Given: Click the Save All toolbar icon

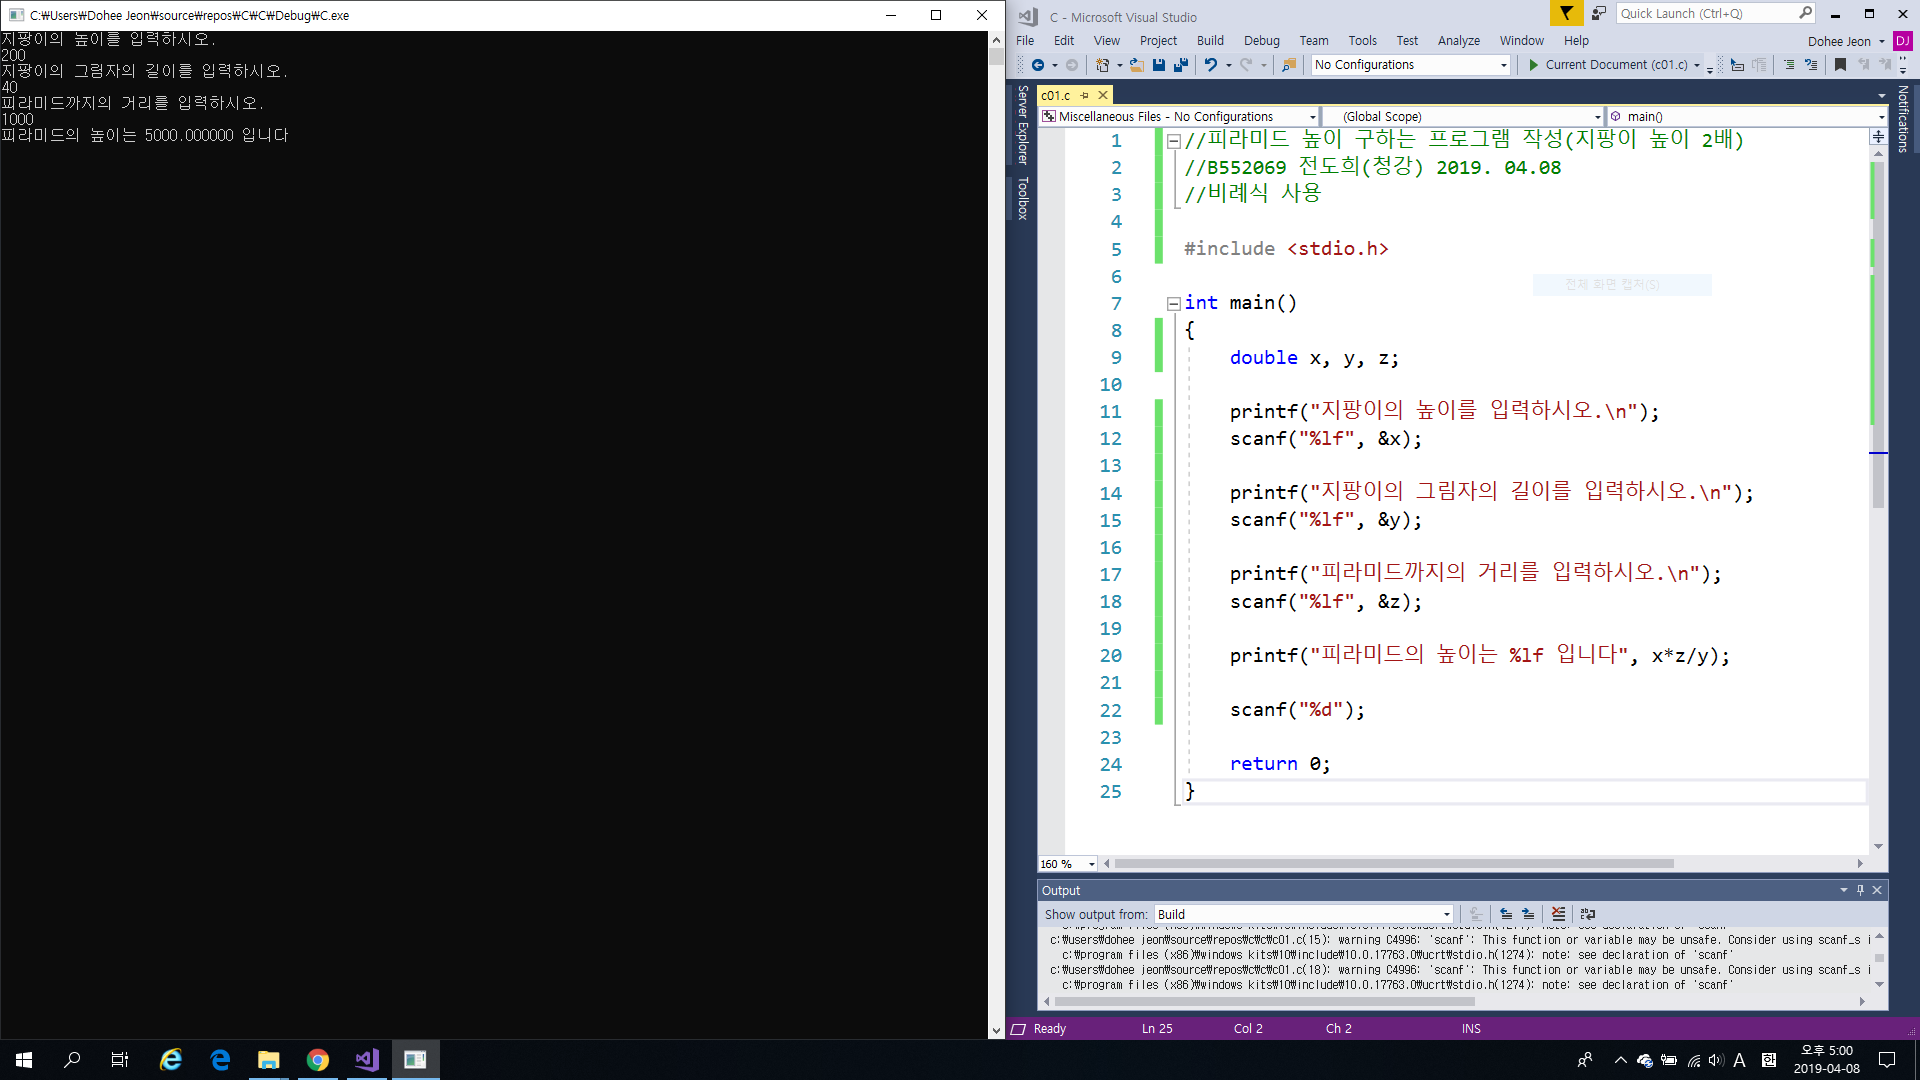Looking at the screenshot, I should pyautogui.click(x=1181, y=65).
